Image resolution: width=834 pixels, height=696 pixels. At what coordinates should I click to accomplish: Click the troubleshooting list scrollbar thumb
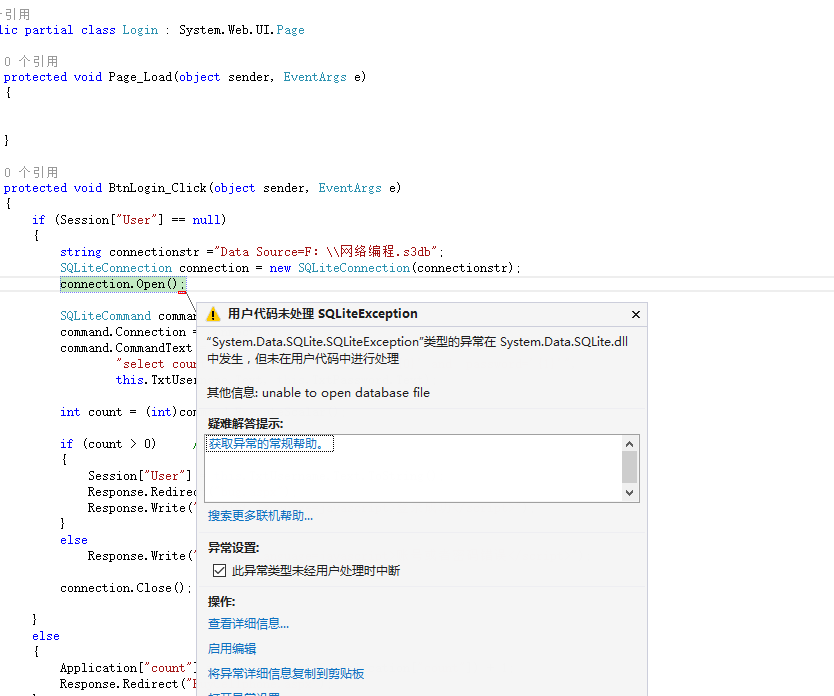tap(629, 467)
